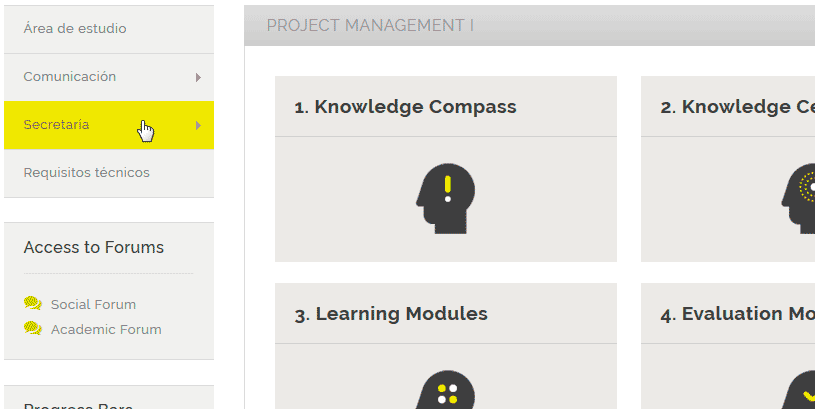Click the Social Forum speech bubble icon
The image size is (815, 409).
[33, 304]
